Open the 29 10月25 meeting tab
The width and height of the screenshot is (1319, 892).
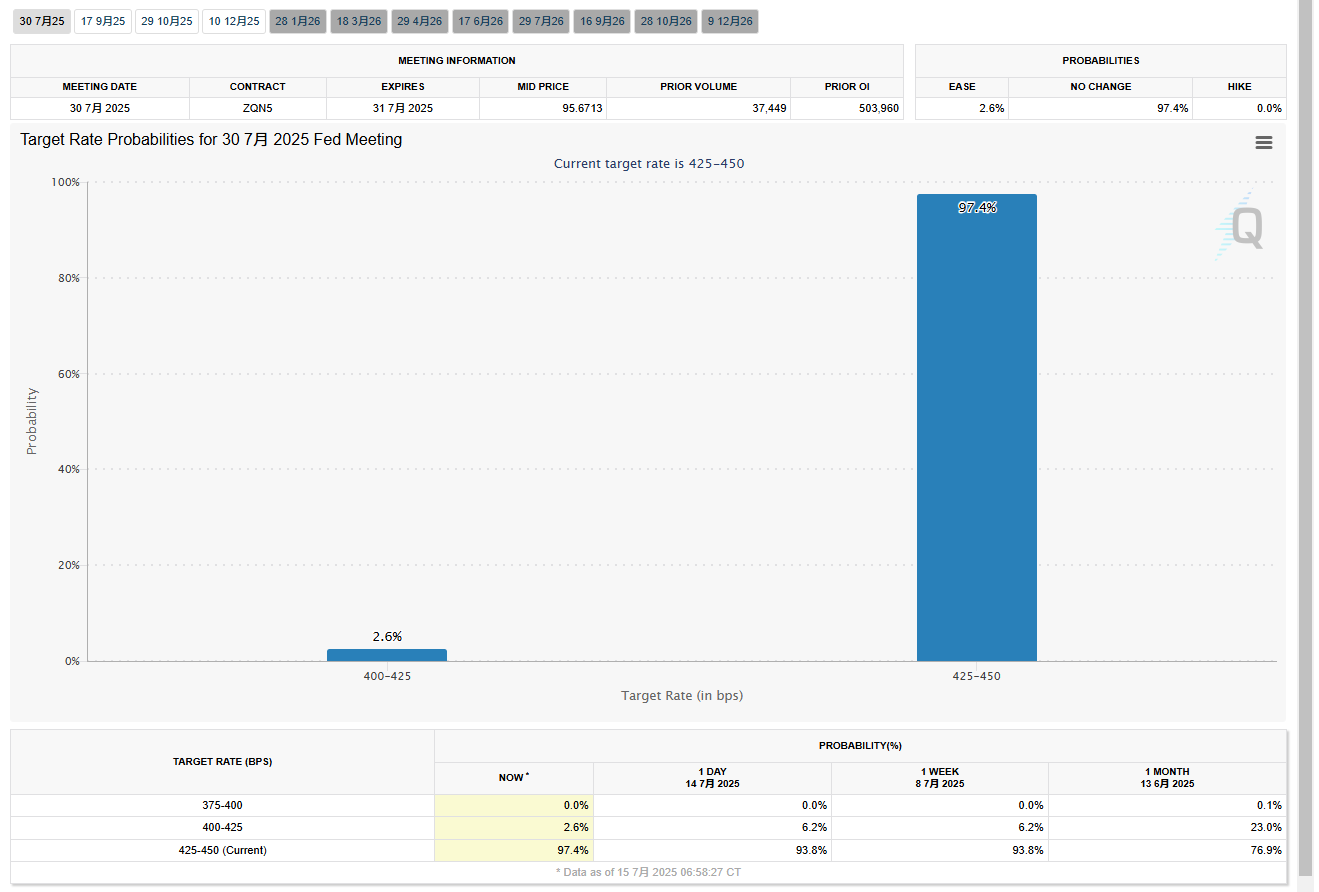point(167,21)
